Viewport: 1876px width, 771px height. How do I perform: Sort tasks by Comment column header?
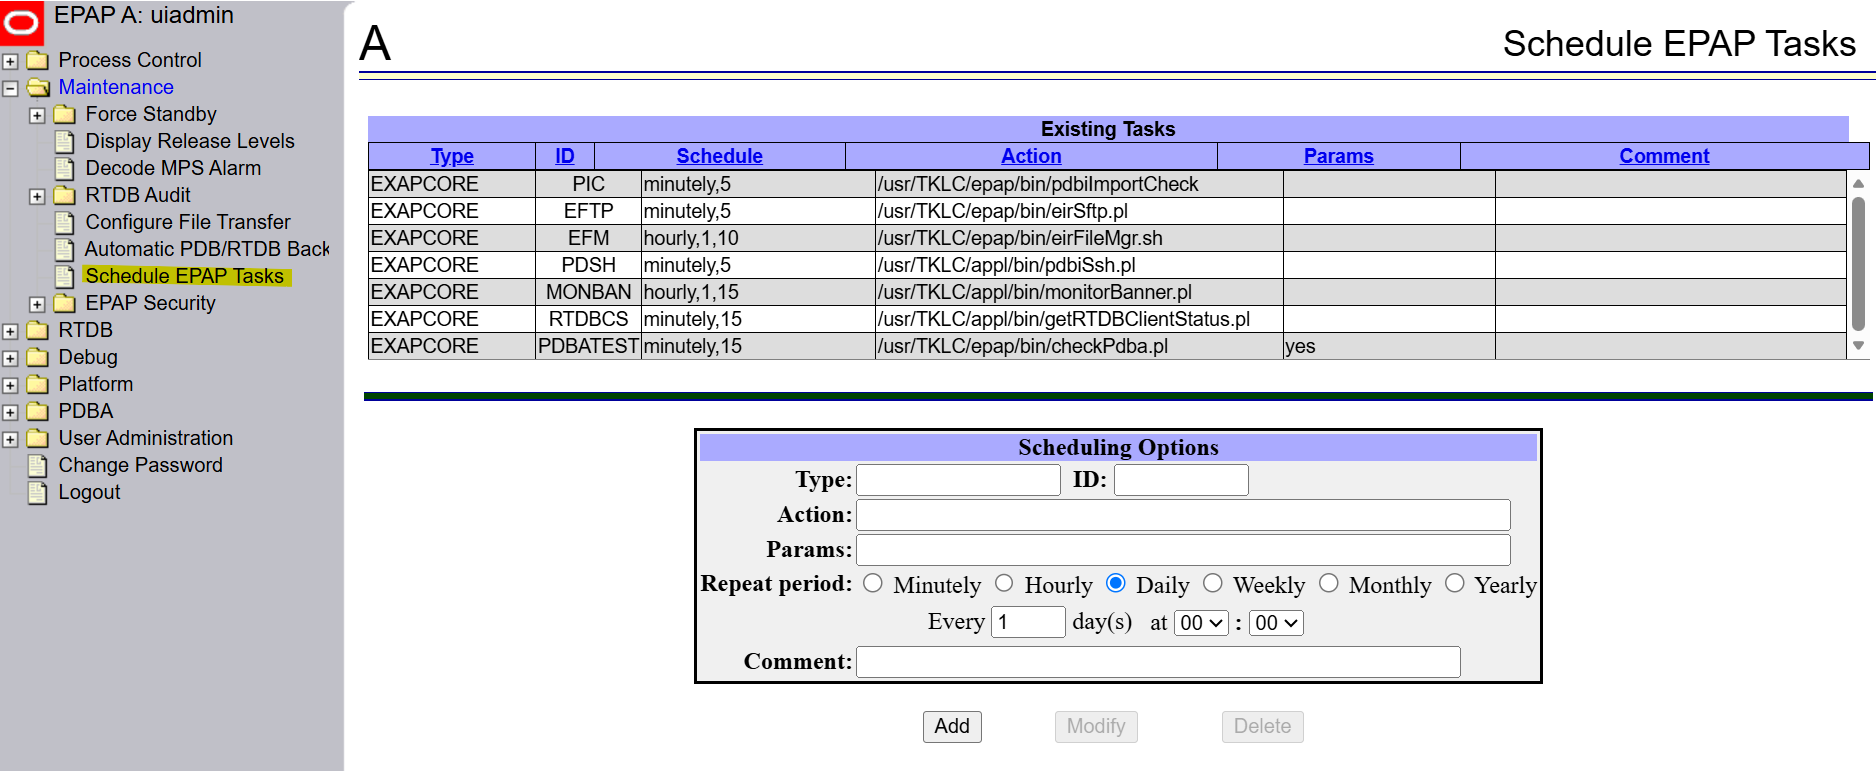(x=1664, y=156)
